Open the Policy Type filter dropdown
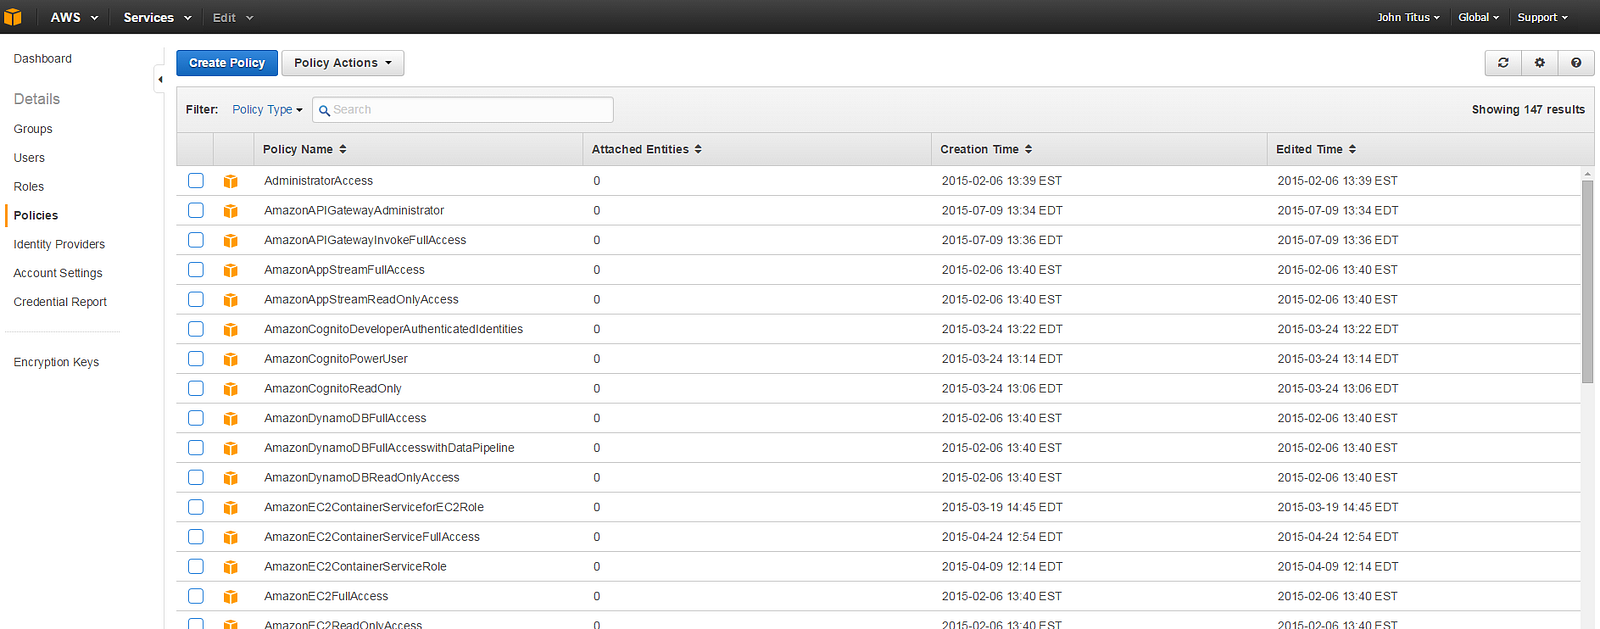Viewport: 1600px width, 629px height. 267,110
